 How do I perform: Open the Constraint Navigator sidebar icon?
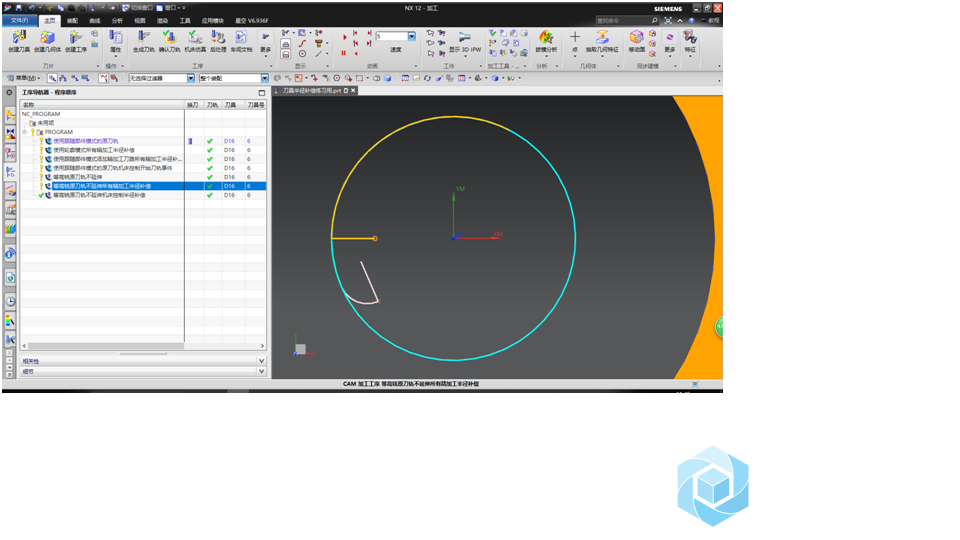click(10, 133)
